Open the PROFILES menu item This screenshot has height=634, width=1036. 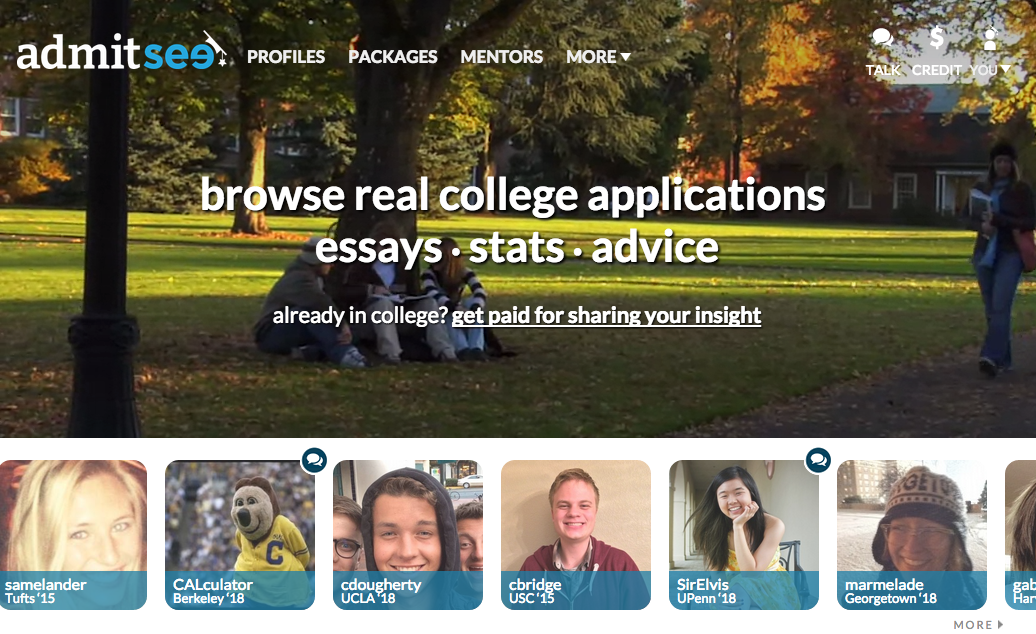click(x=285, y=57)
